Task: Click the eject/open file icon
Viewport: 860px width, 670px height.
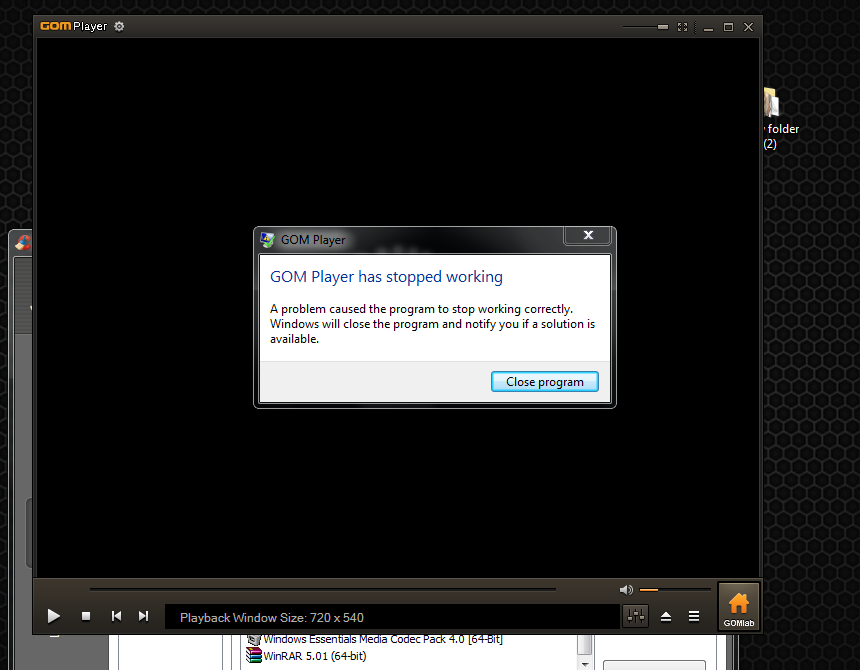Action: pyautogui.click(x=666, y=617)
